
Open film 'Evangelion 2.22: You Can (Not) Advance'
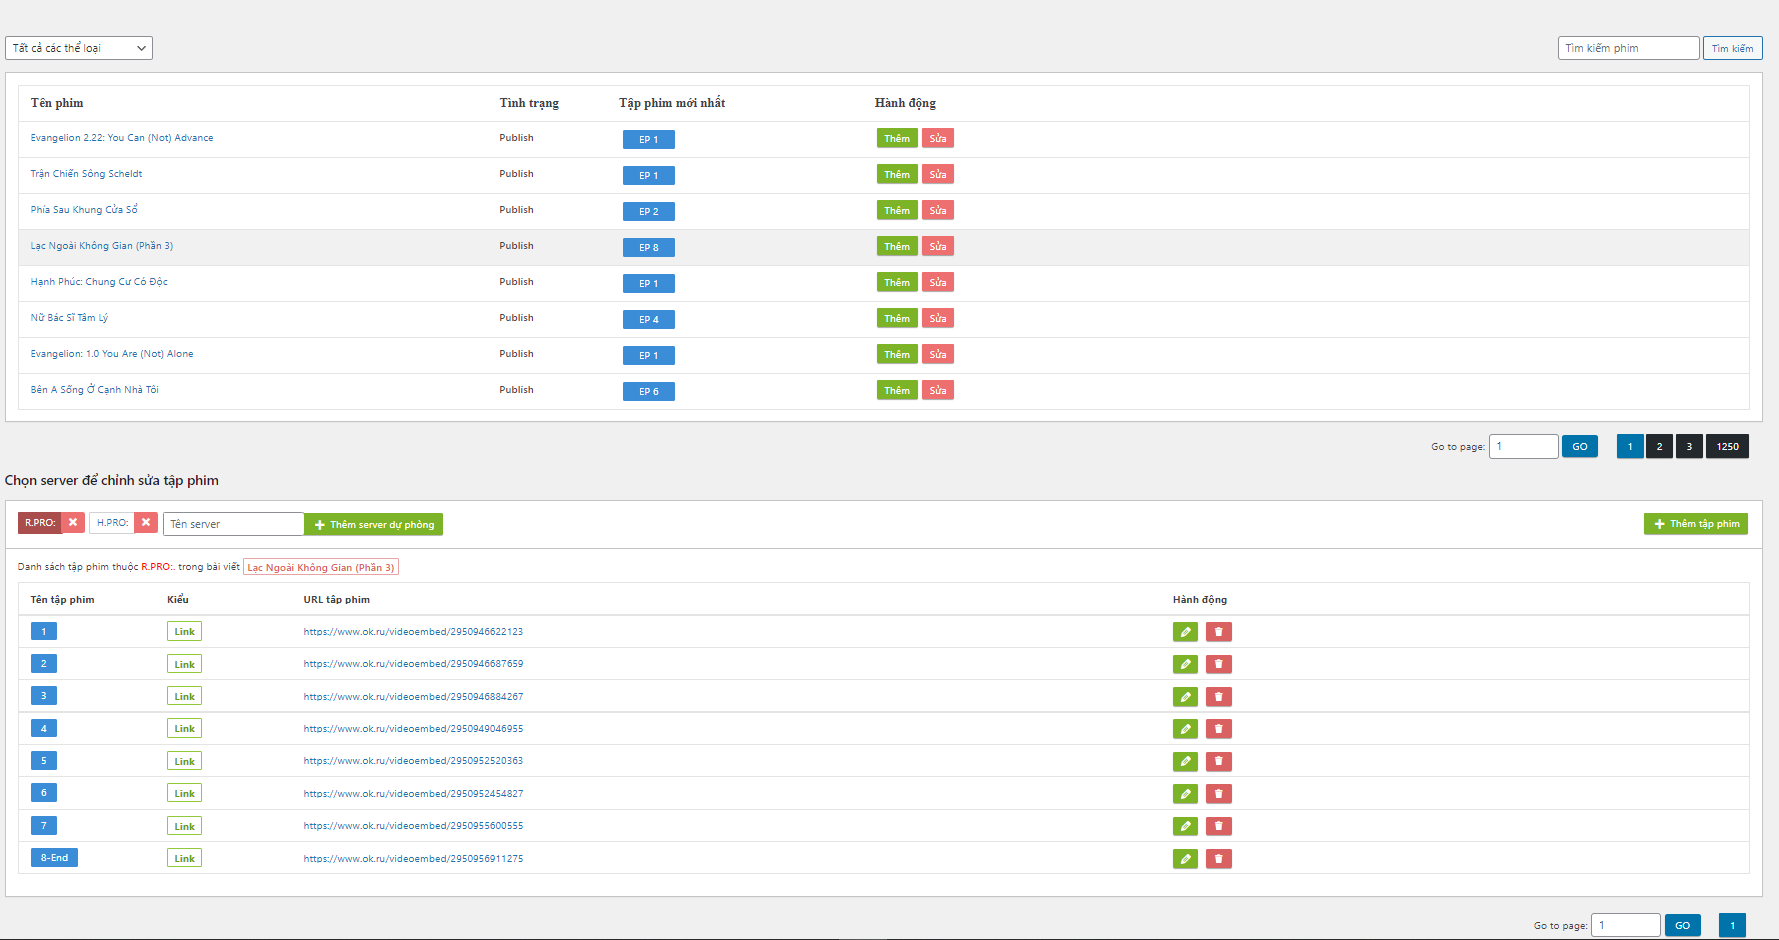[x=122, y=138]
